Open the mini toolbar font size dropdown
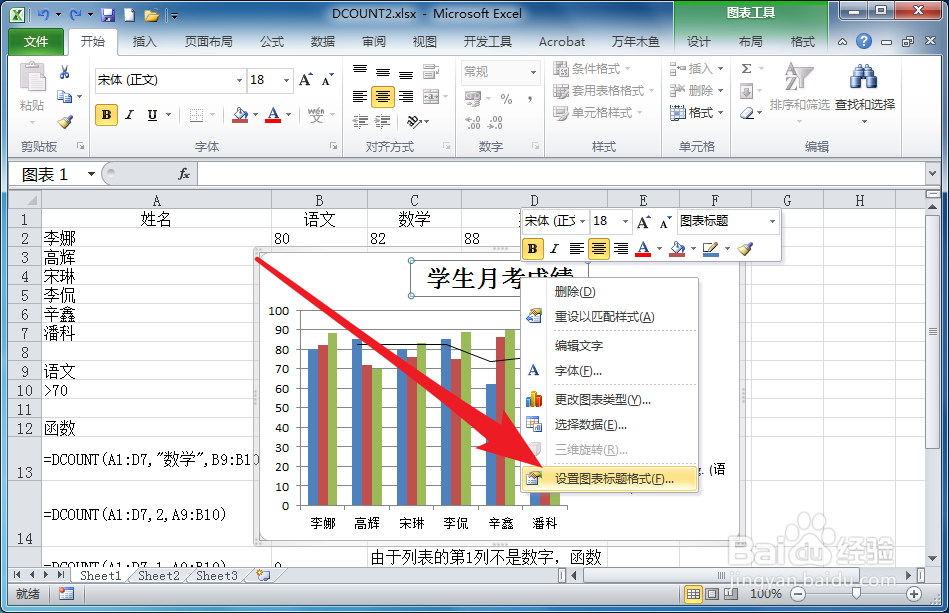The height and width of the screenshot is (613, 949). pyautogui.click(x=626, y=221)
